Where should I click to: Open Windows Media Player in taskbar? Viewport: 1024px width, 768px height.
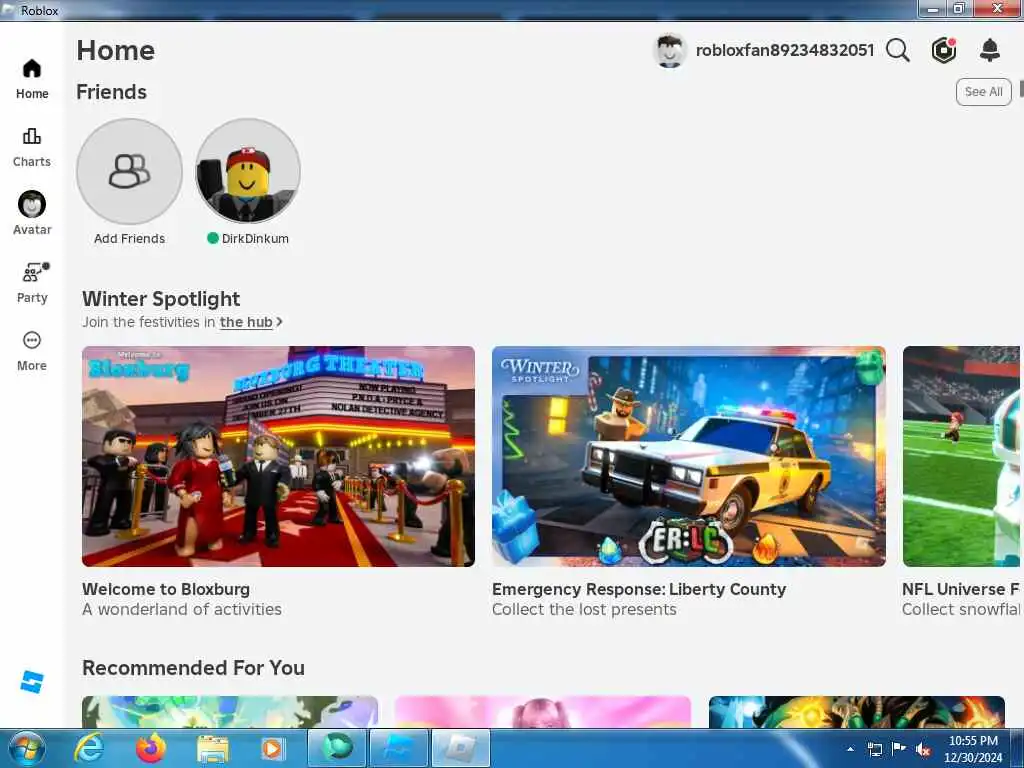tap(272, 749)
